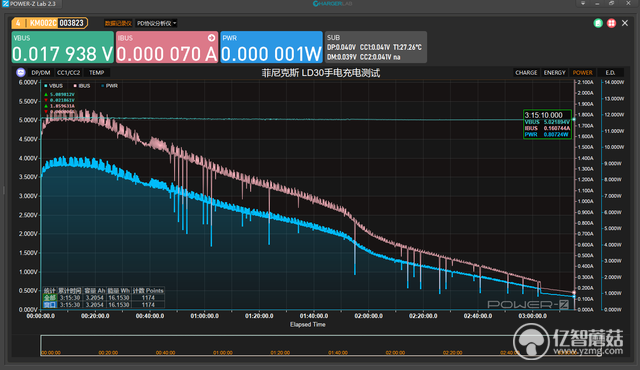The width and height of the screenshot is (640, 370).
Task: Toggle PWR legend entry in chart
Action: click(110, 86)
